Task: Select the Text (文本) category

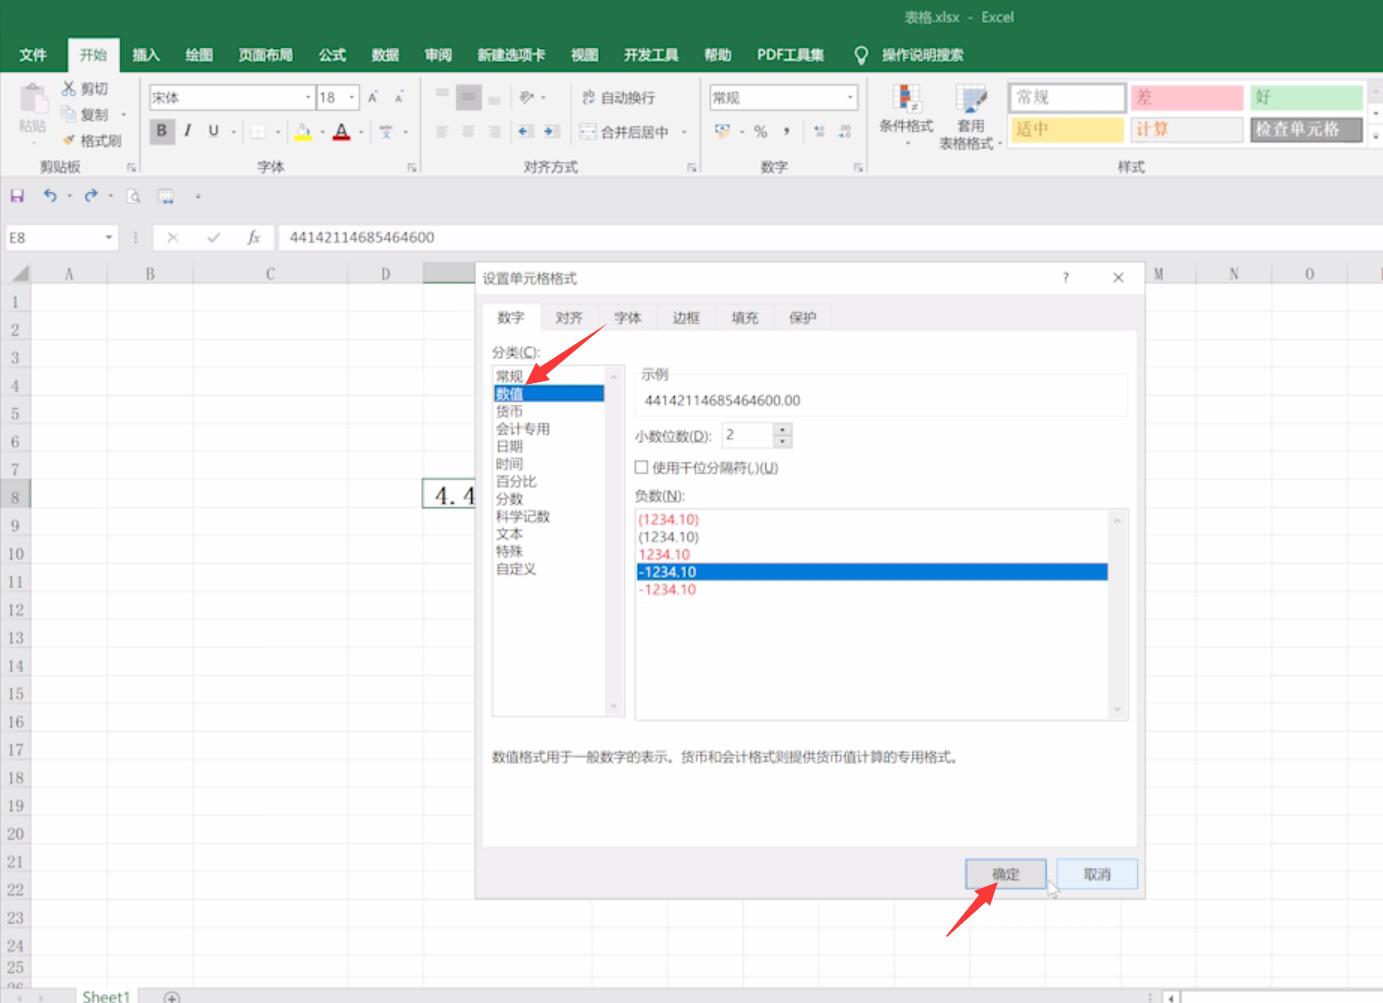Action: (510, 534)
